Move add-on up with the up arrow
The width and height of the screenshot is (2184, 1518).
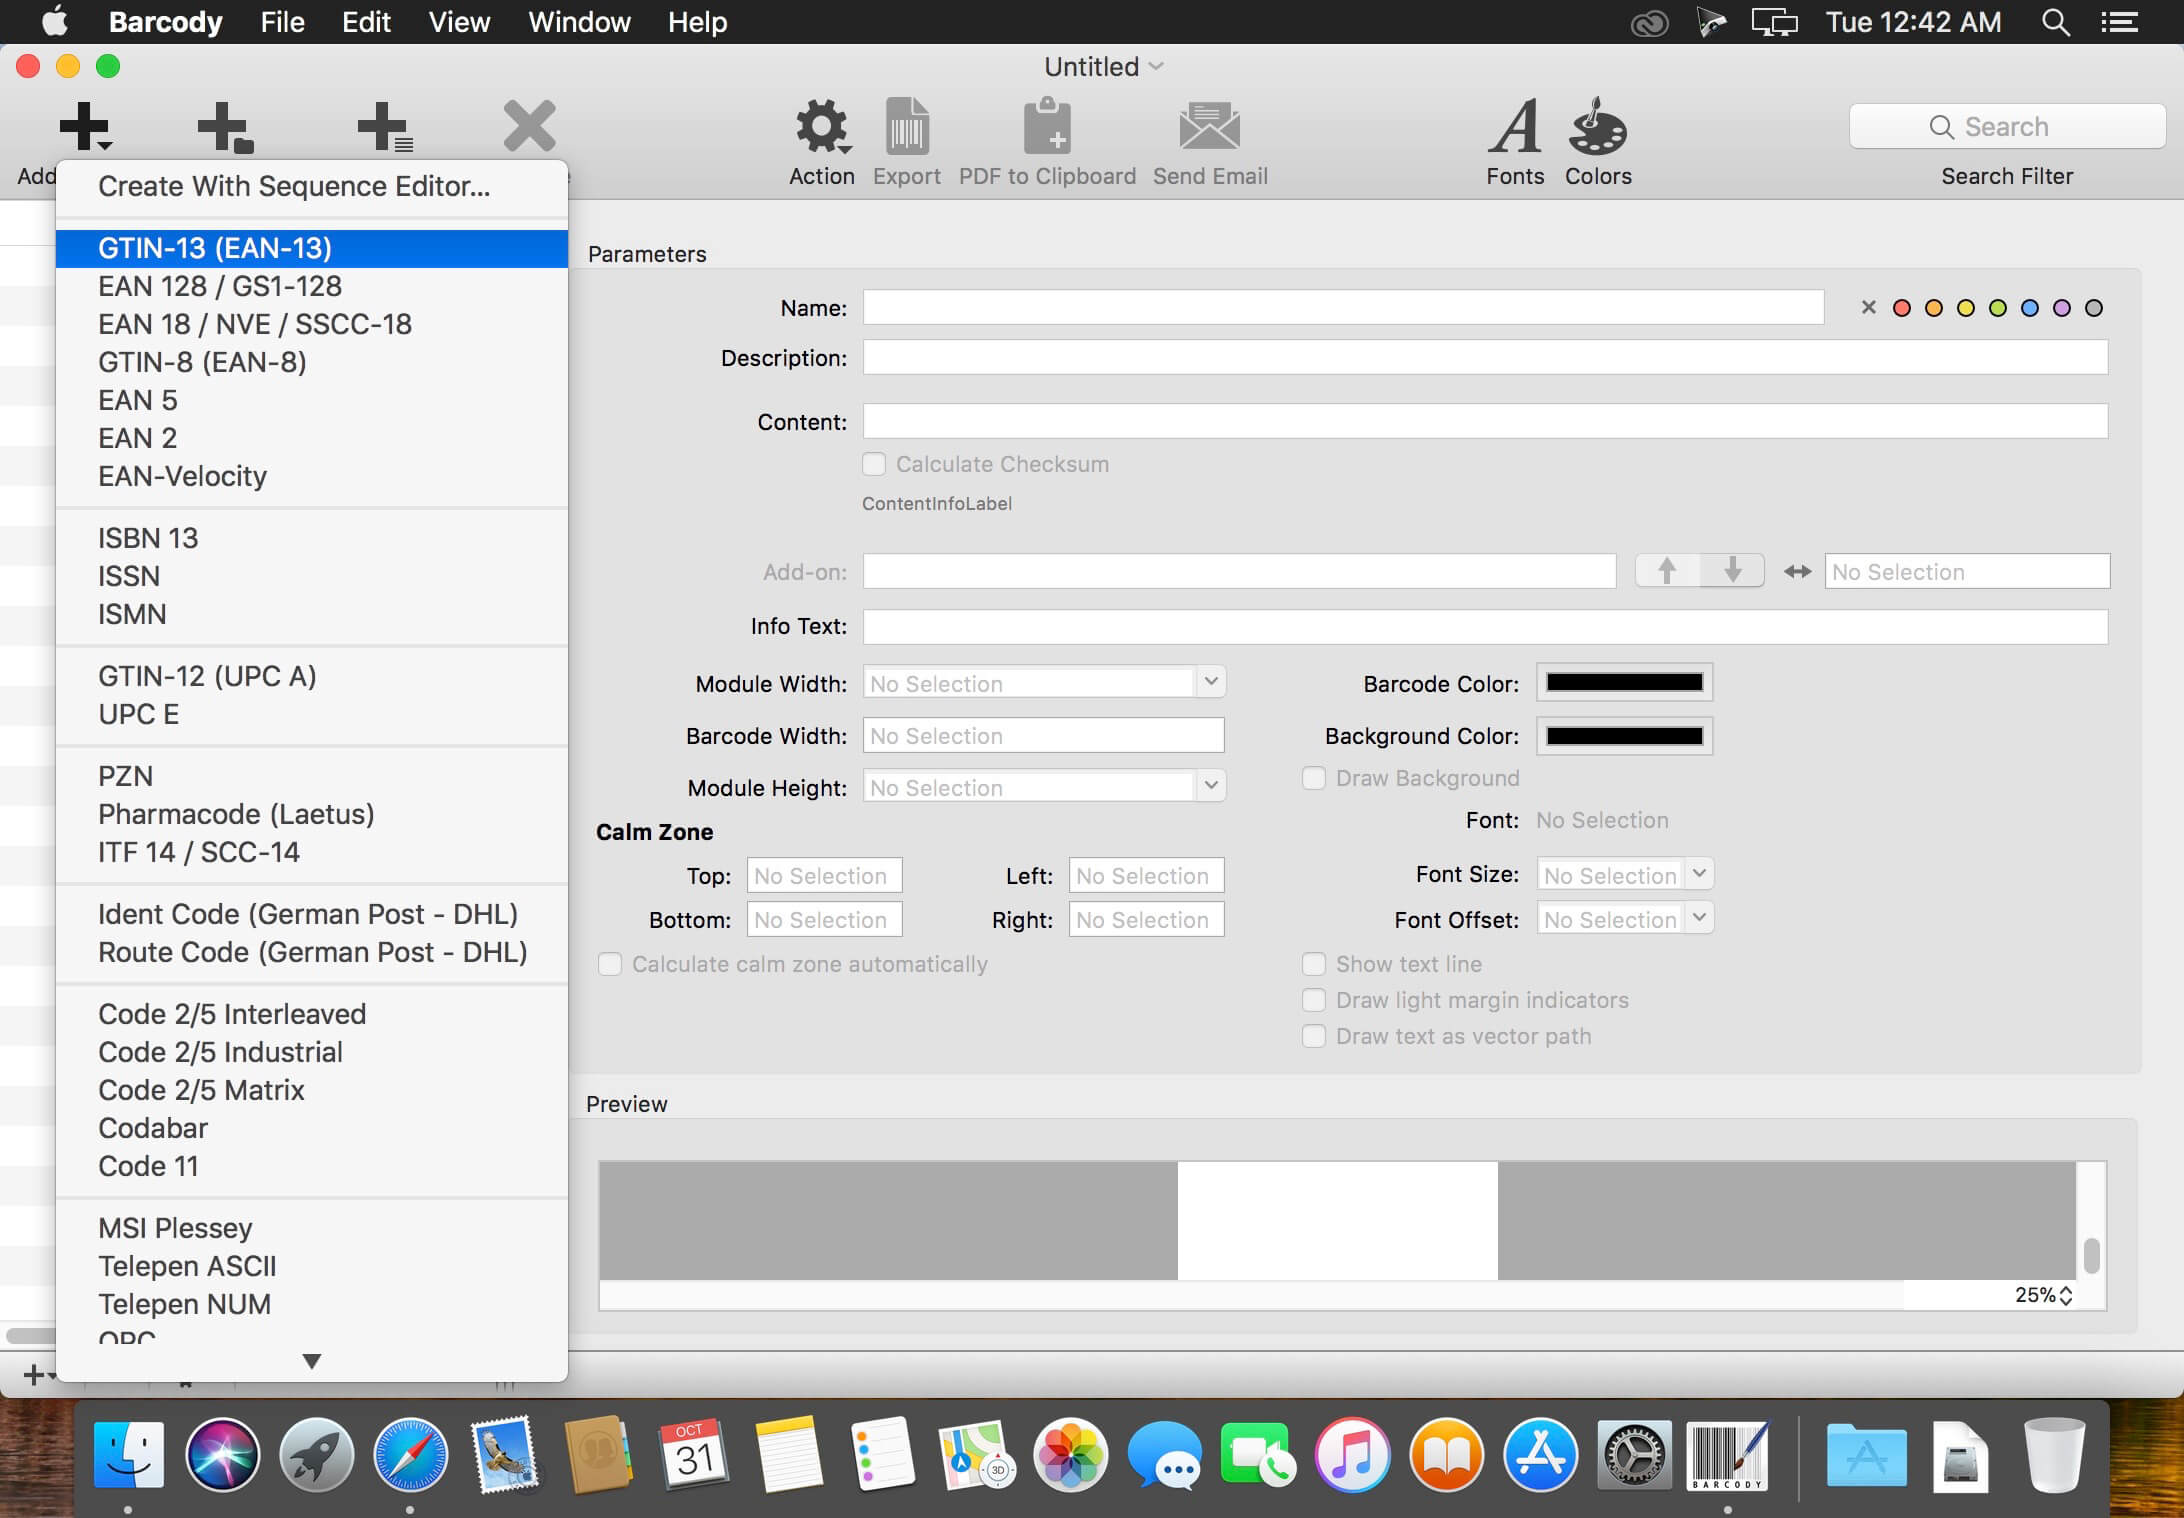pyautogui.click(x=1667, y=571)
